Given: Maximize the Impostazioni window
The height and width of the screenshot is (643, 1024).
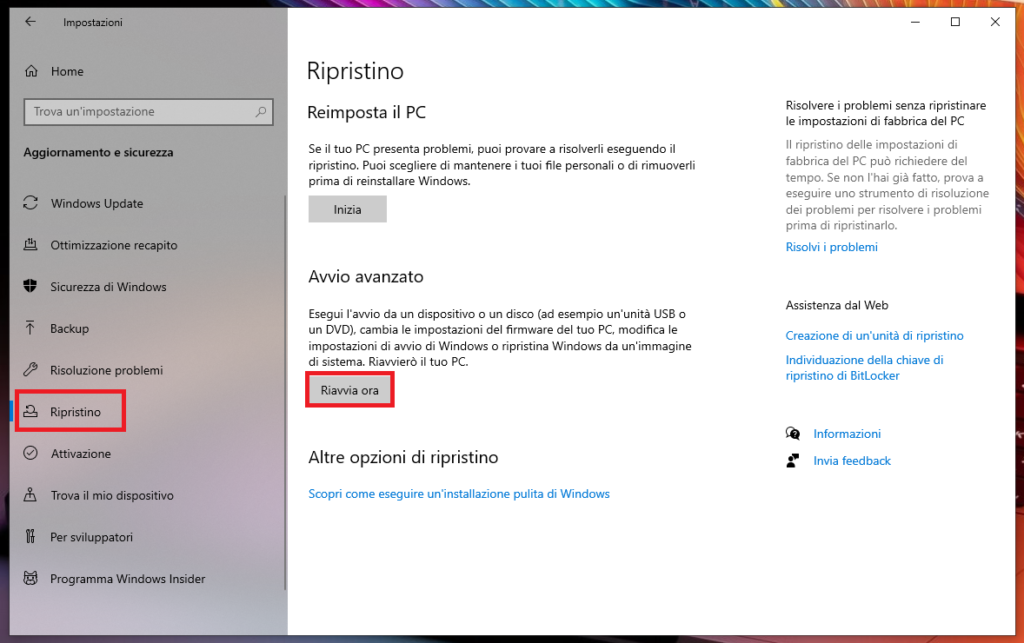Looking at the screenshot, I should 955,22.
